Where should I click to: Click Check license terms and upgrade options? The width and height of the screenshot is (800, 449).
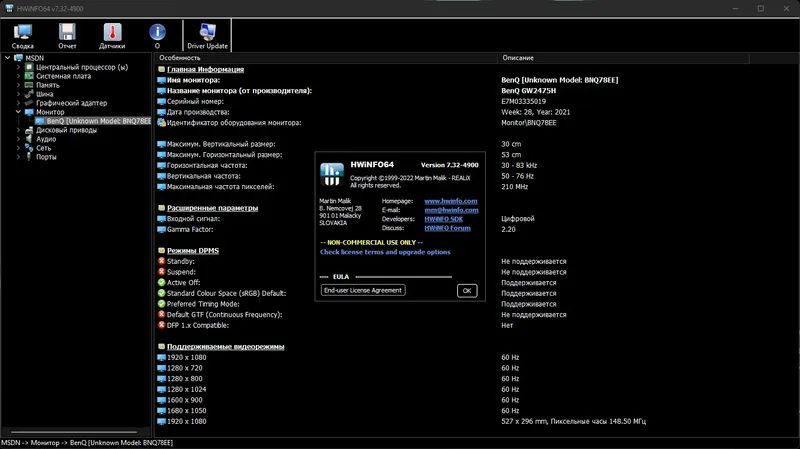(x=385, y=252)
